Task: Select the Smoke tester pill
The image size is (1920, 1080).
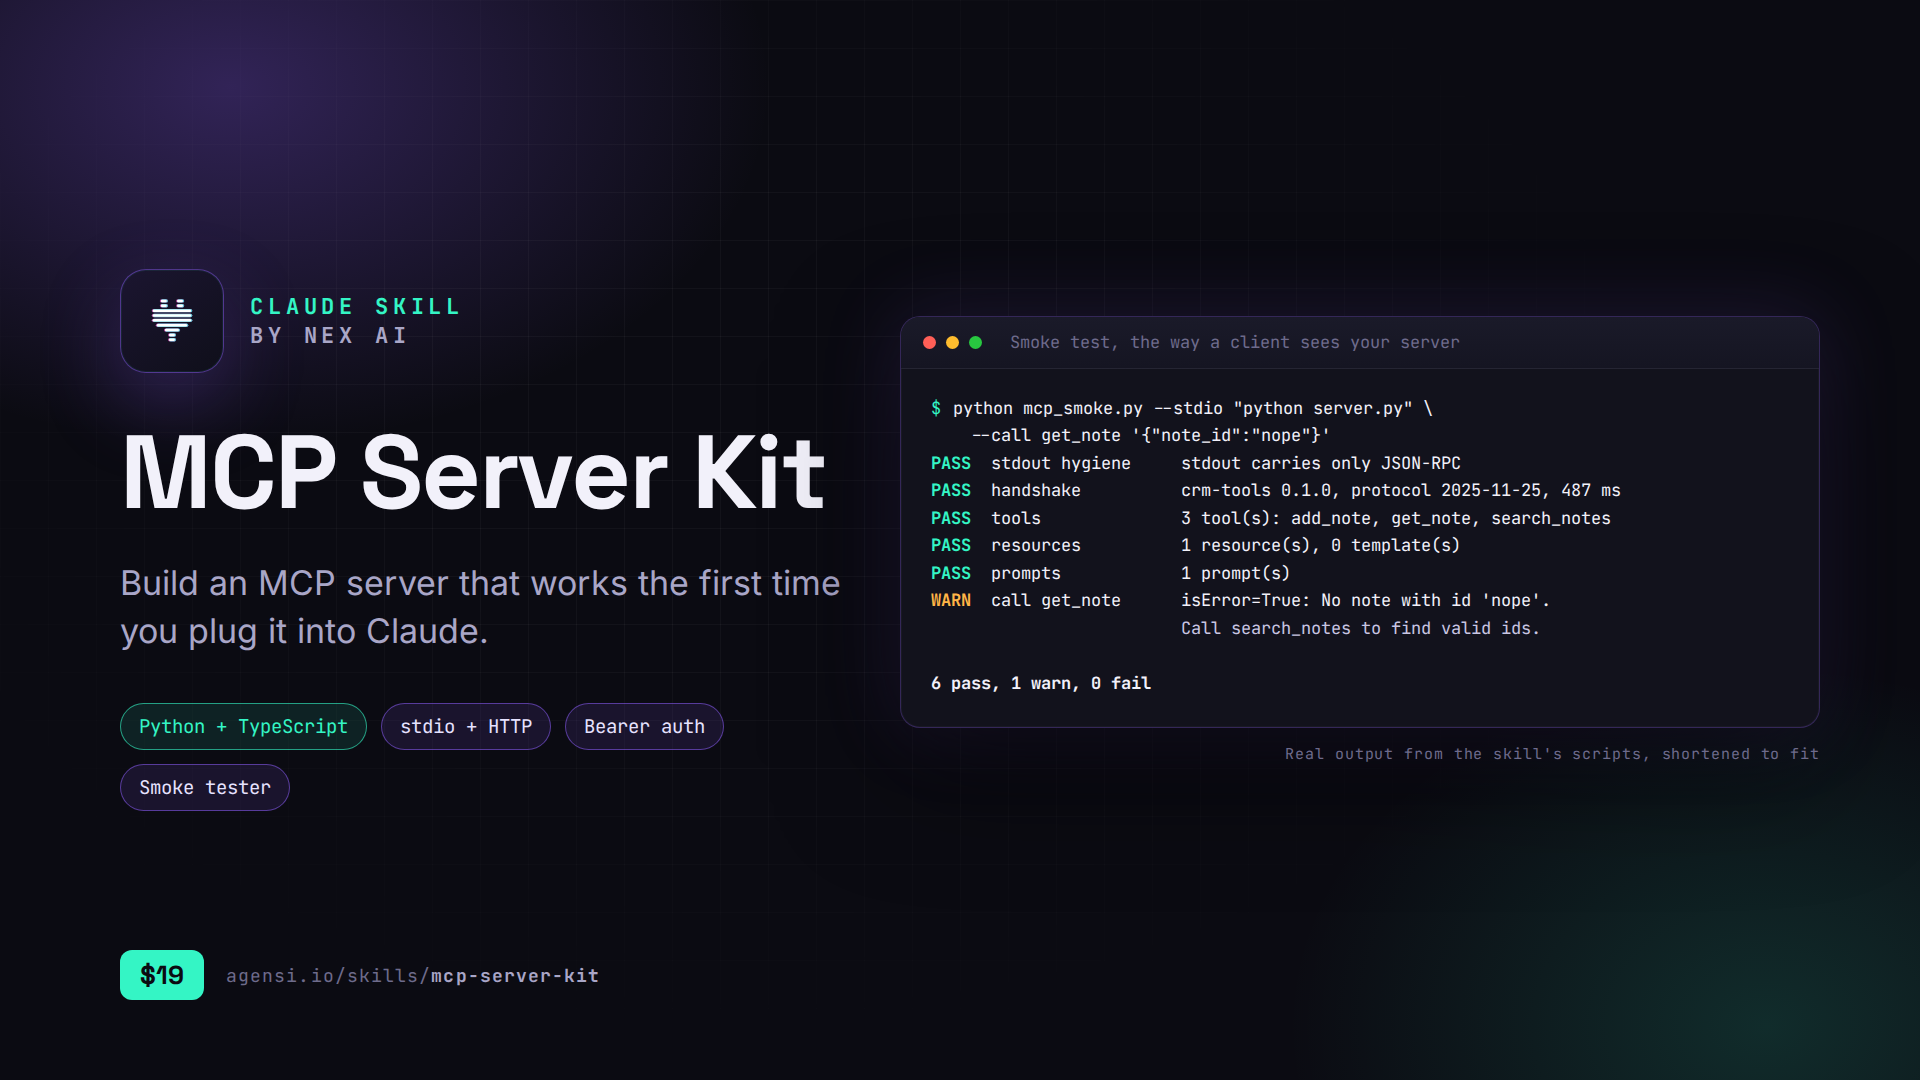Action: click(205, 787)
